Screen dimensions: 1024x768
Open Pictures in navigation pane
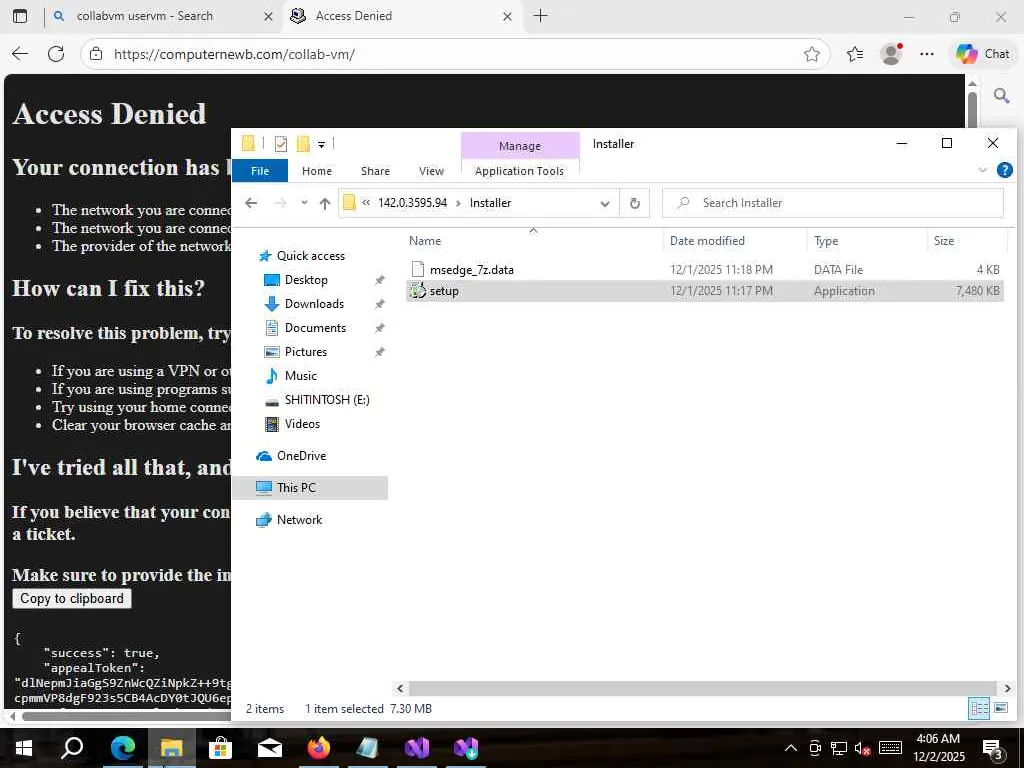pos(306,352)
